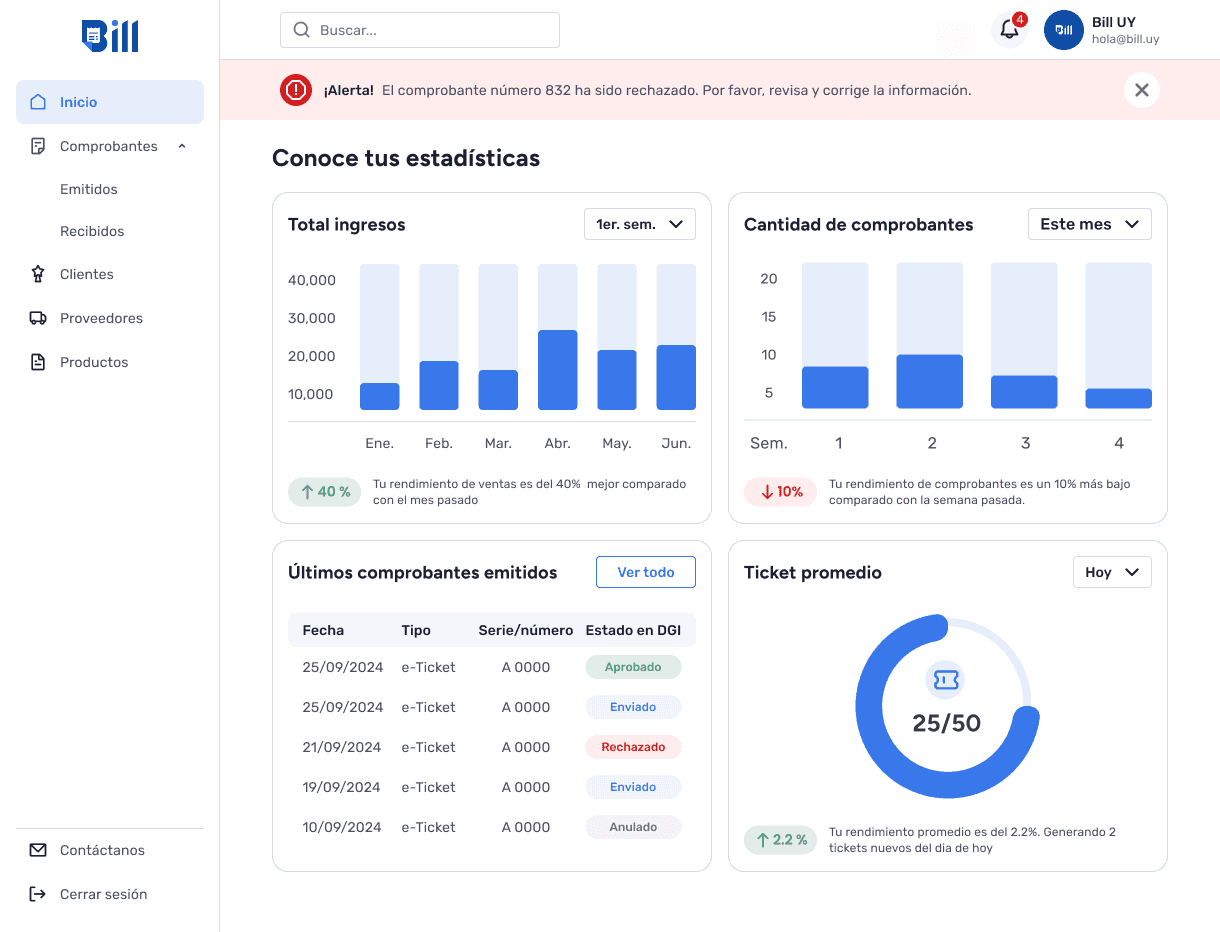Click the Aprobado status badge
The height and width of the screenshot is (932, 1220).
click(633, 667)
